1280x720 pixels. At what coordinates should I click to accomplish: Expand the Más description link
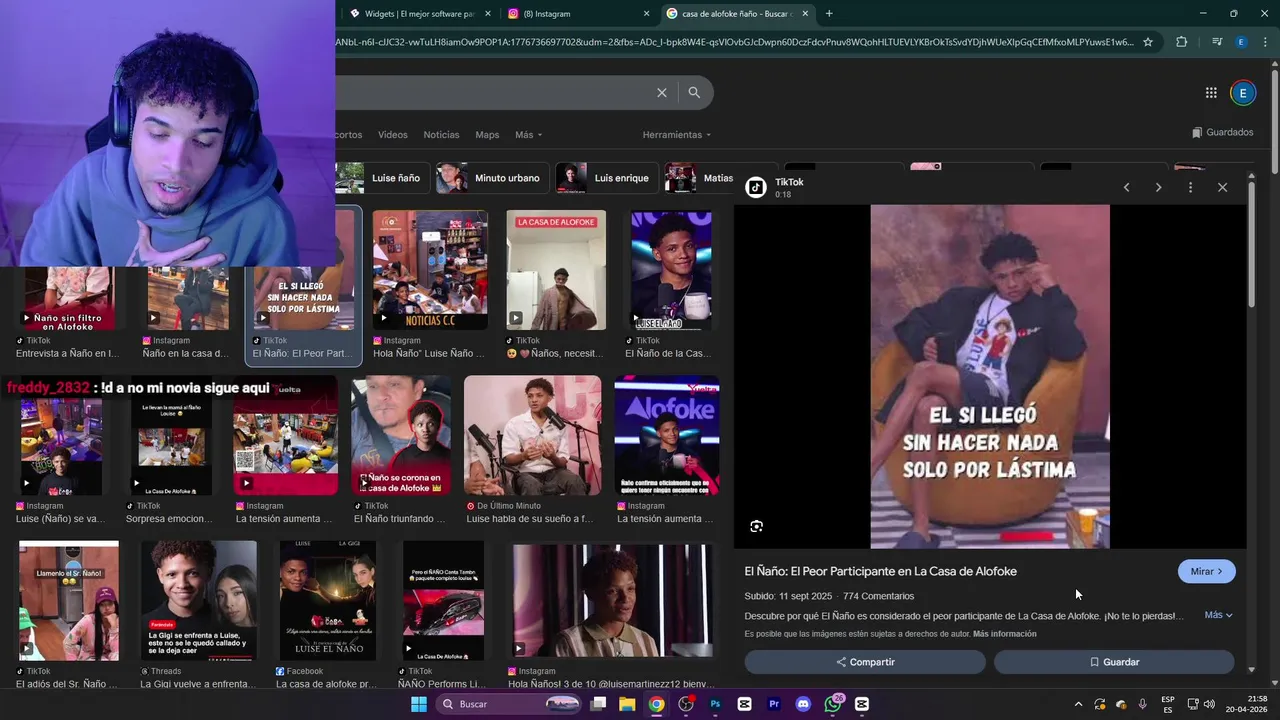click(x=1218, y=615)
